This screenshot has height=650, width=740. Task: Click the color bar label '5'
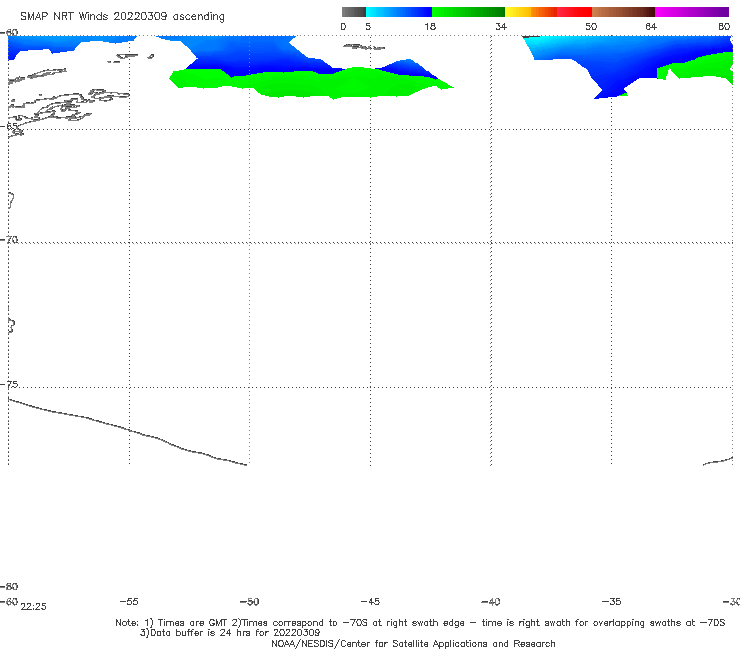click(368, 26)
